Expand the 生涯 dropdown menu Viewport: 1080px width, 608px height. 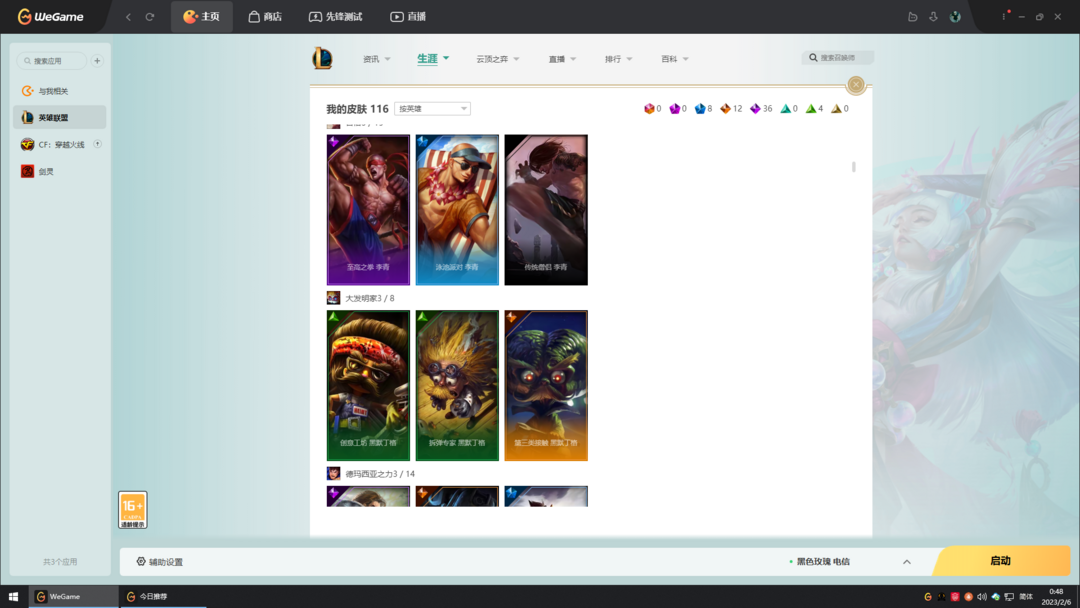[433, 59]
